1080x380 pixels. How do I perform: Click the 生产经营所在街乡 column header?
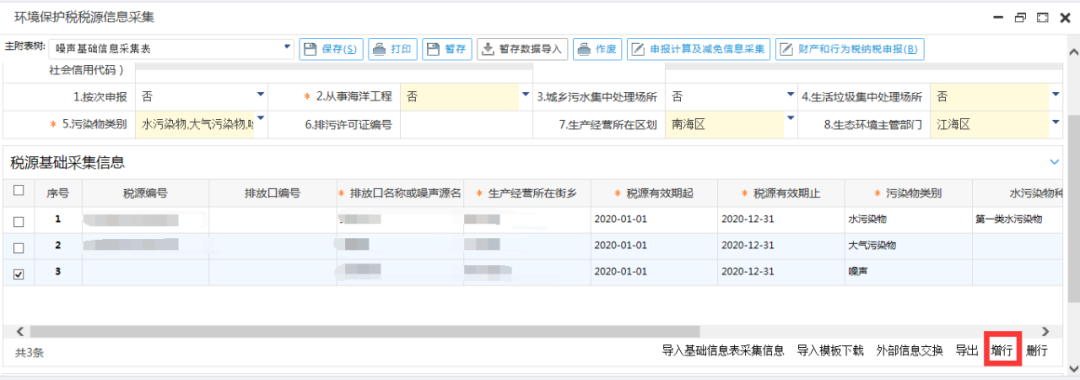click(527, 193)
